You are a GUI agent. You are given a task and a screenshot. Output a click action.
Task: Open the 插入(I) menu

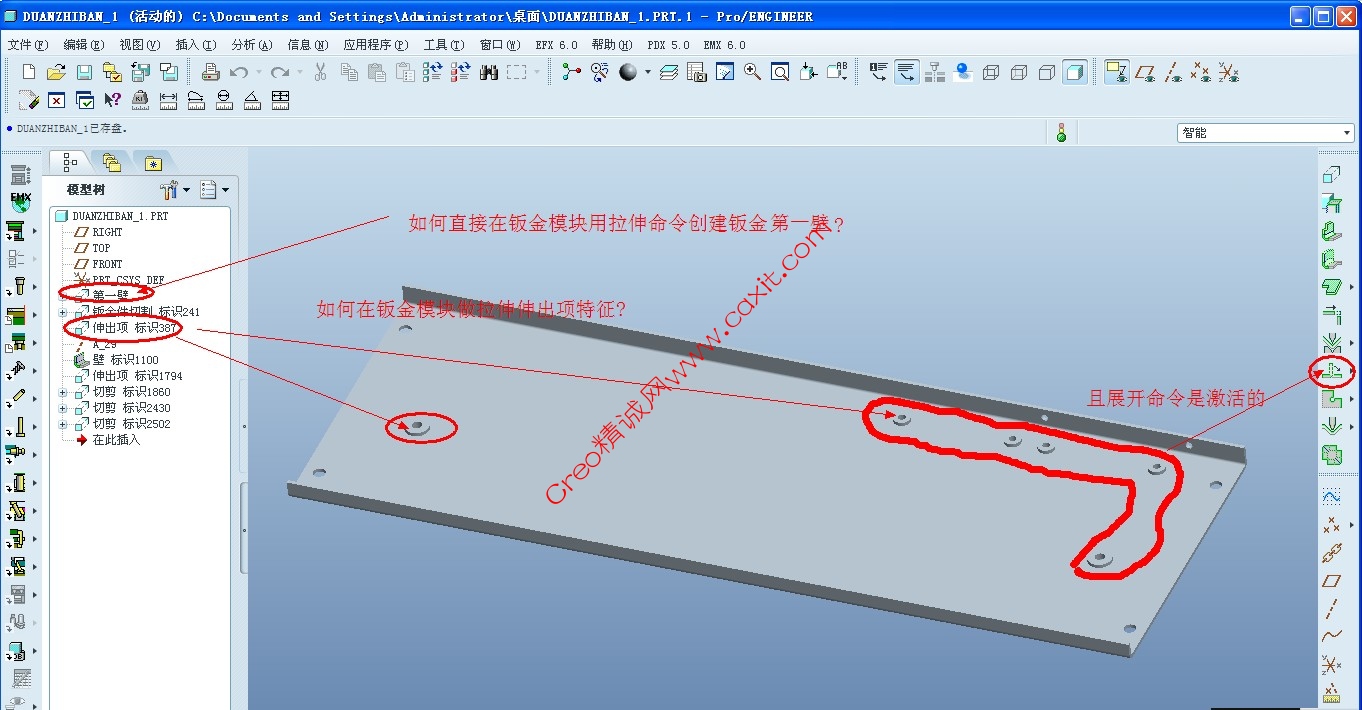(x=195, y=45)
